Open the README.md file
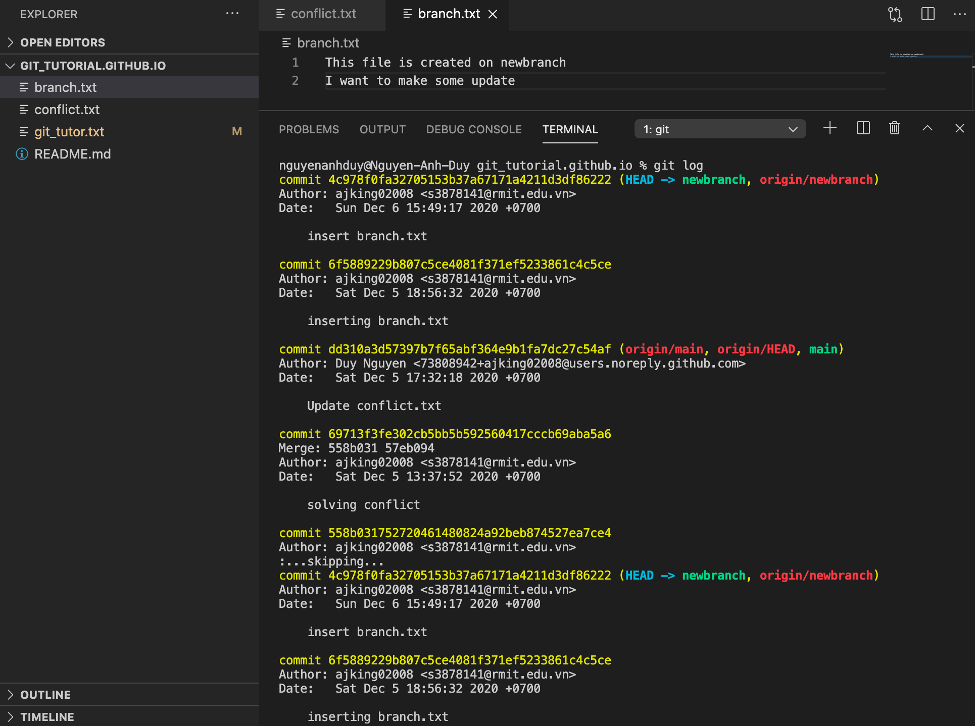The width and height of the screenshot is (977, 727). click(72, 153)
